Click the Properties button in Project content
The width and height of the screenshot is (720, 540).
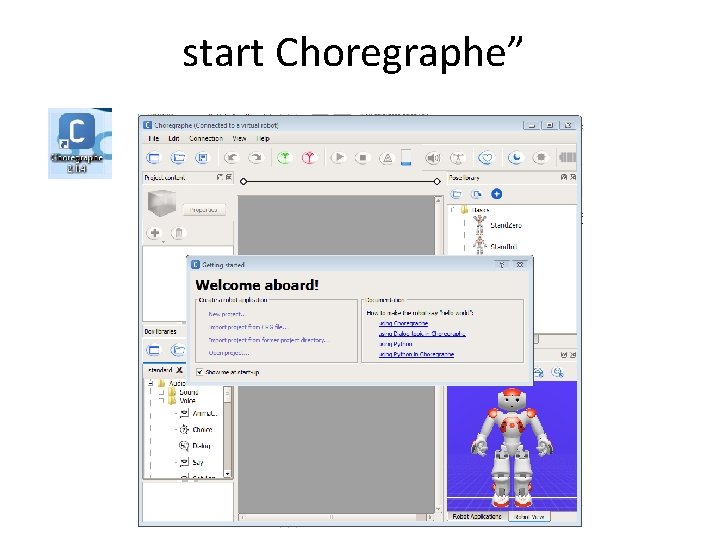tap(204, 210)
